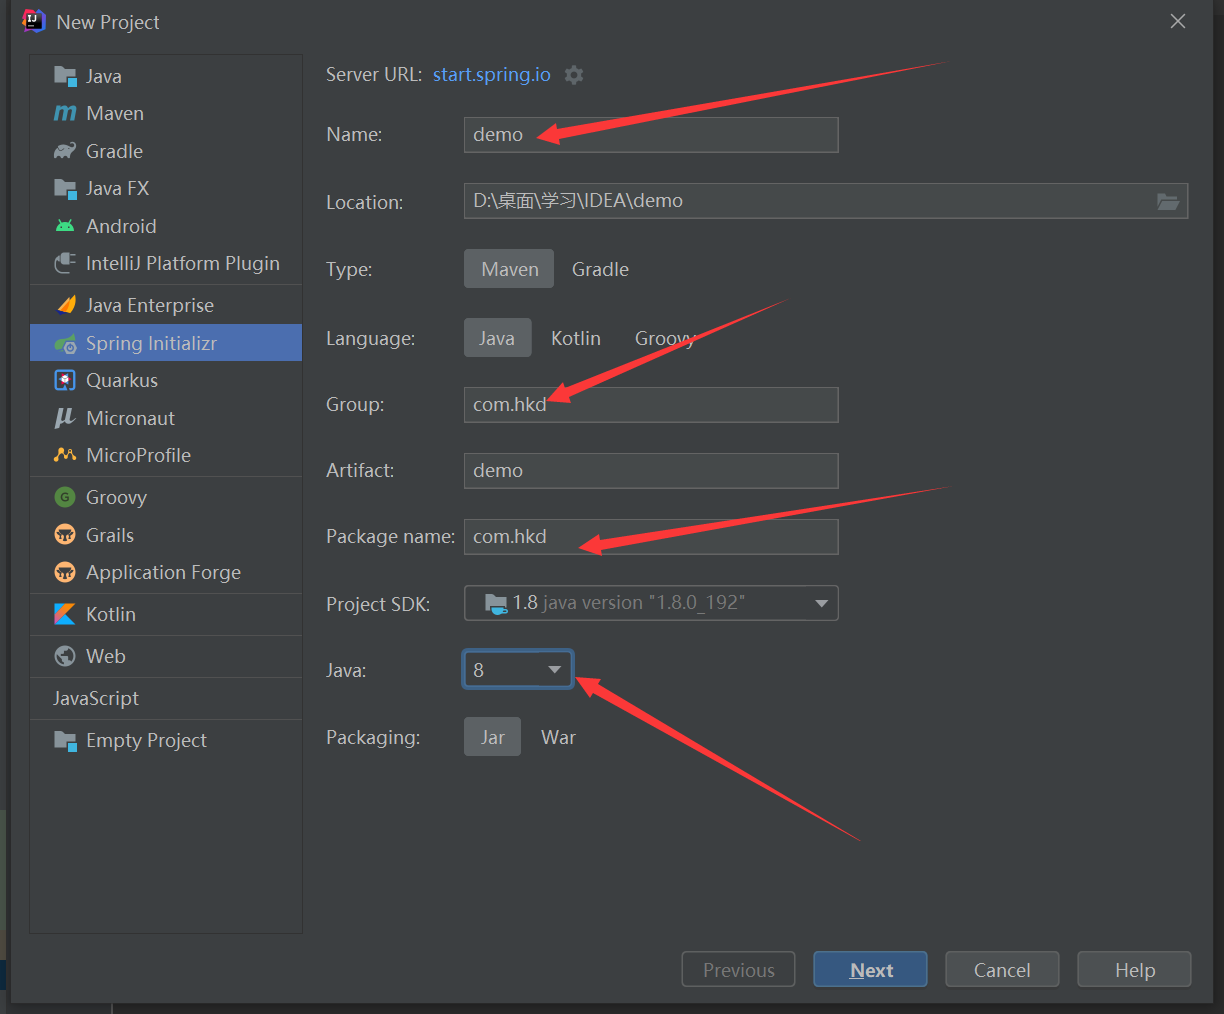
Task: Click the Application Forge icon
Action: (65, 572)
